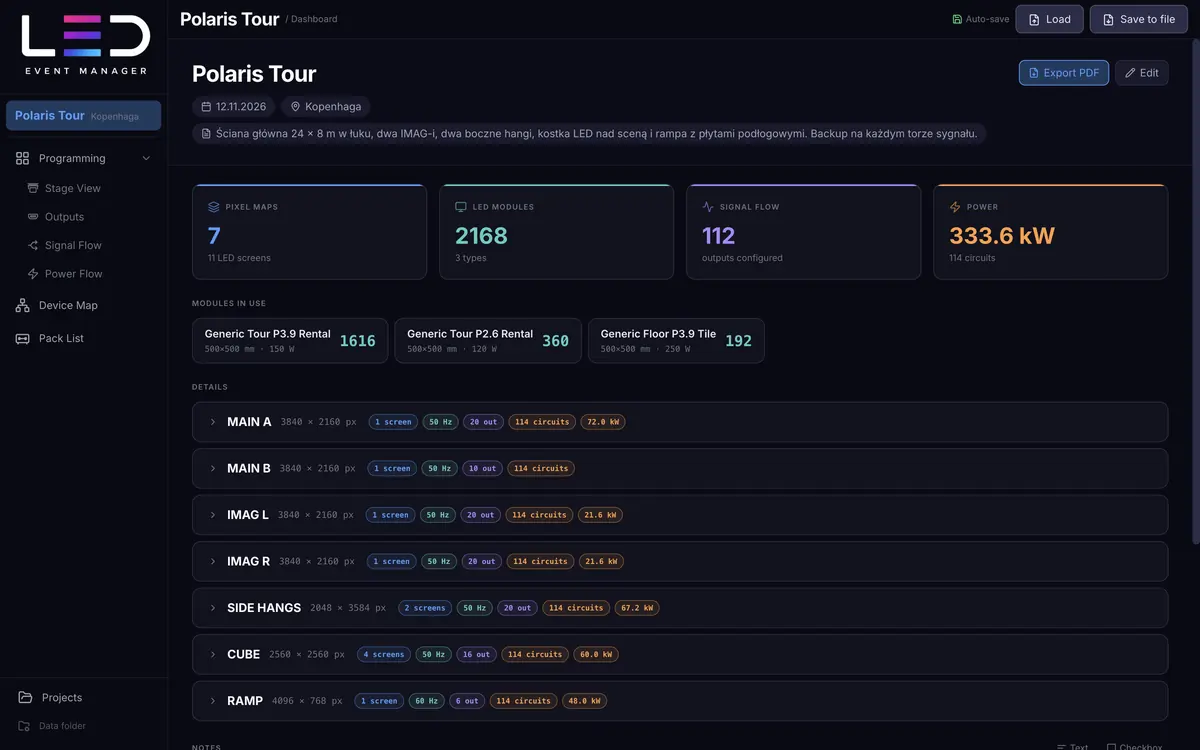The width and height of the screenshot is (1200, 750).
Task: Click the Load button
Action: 1050,19
